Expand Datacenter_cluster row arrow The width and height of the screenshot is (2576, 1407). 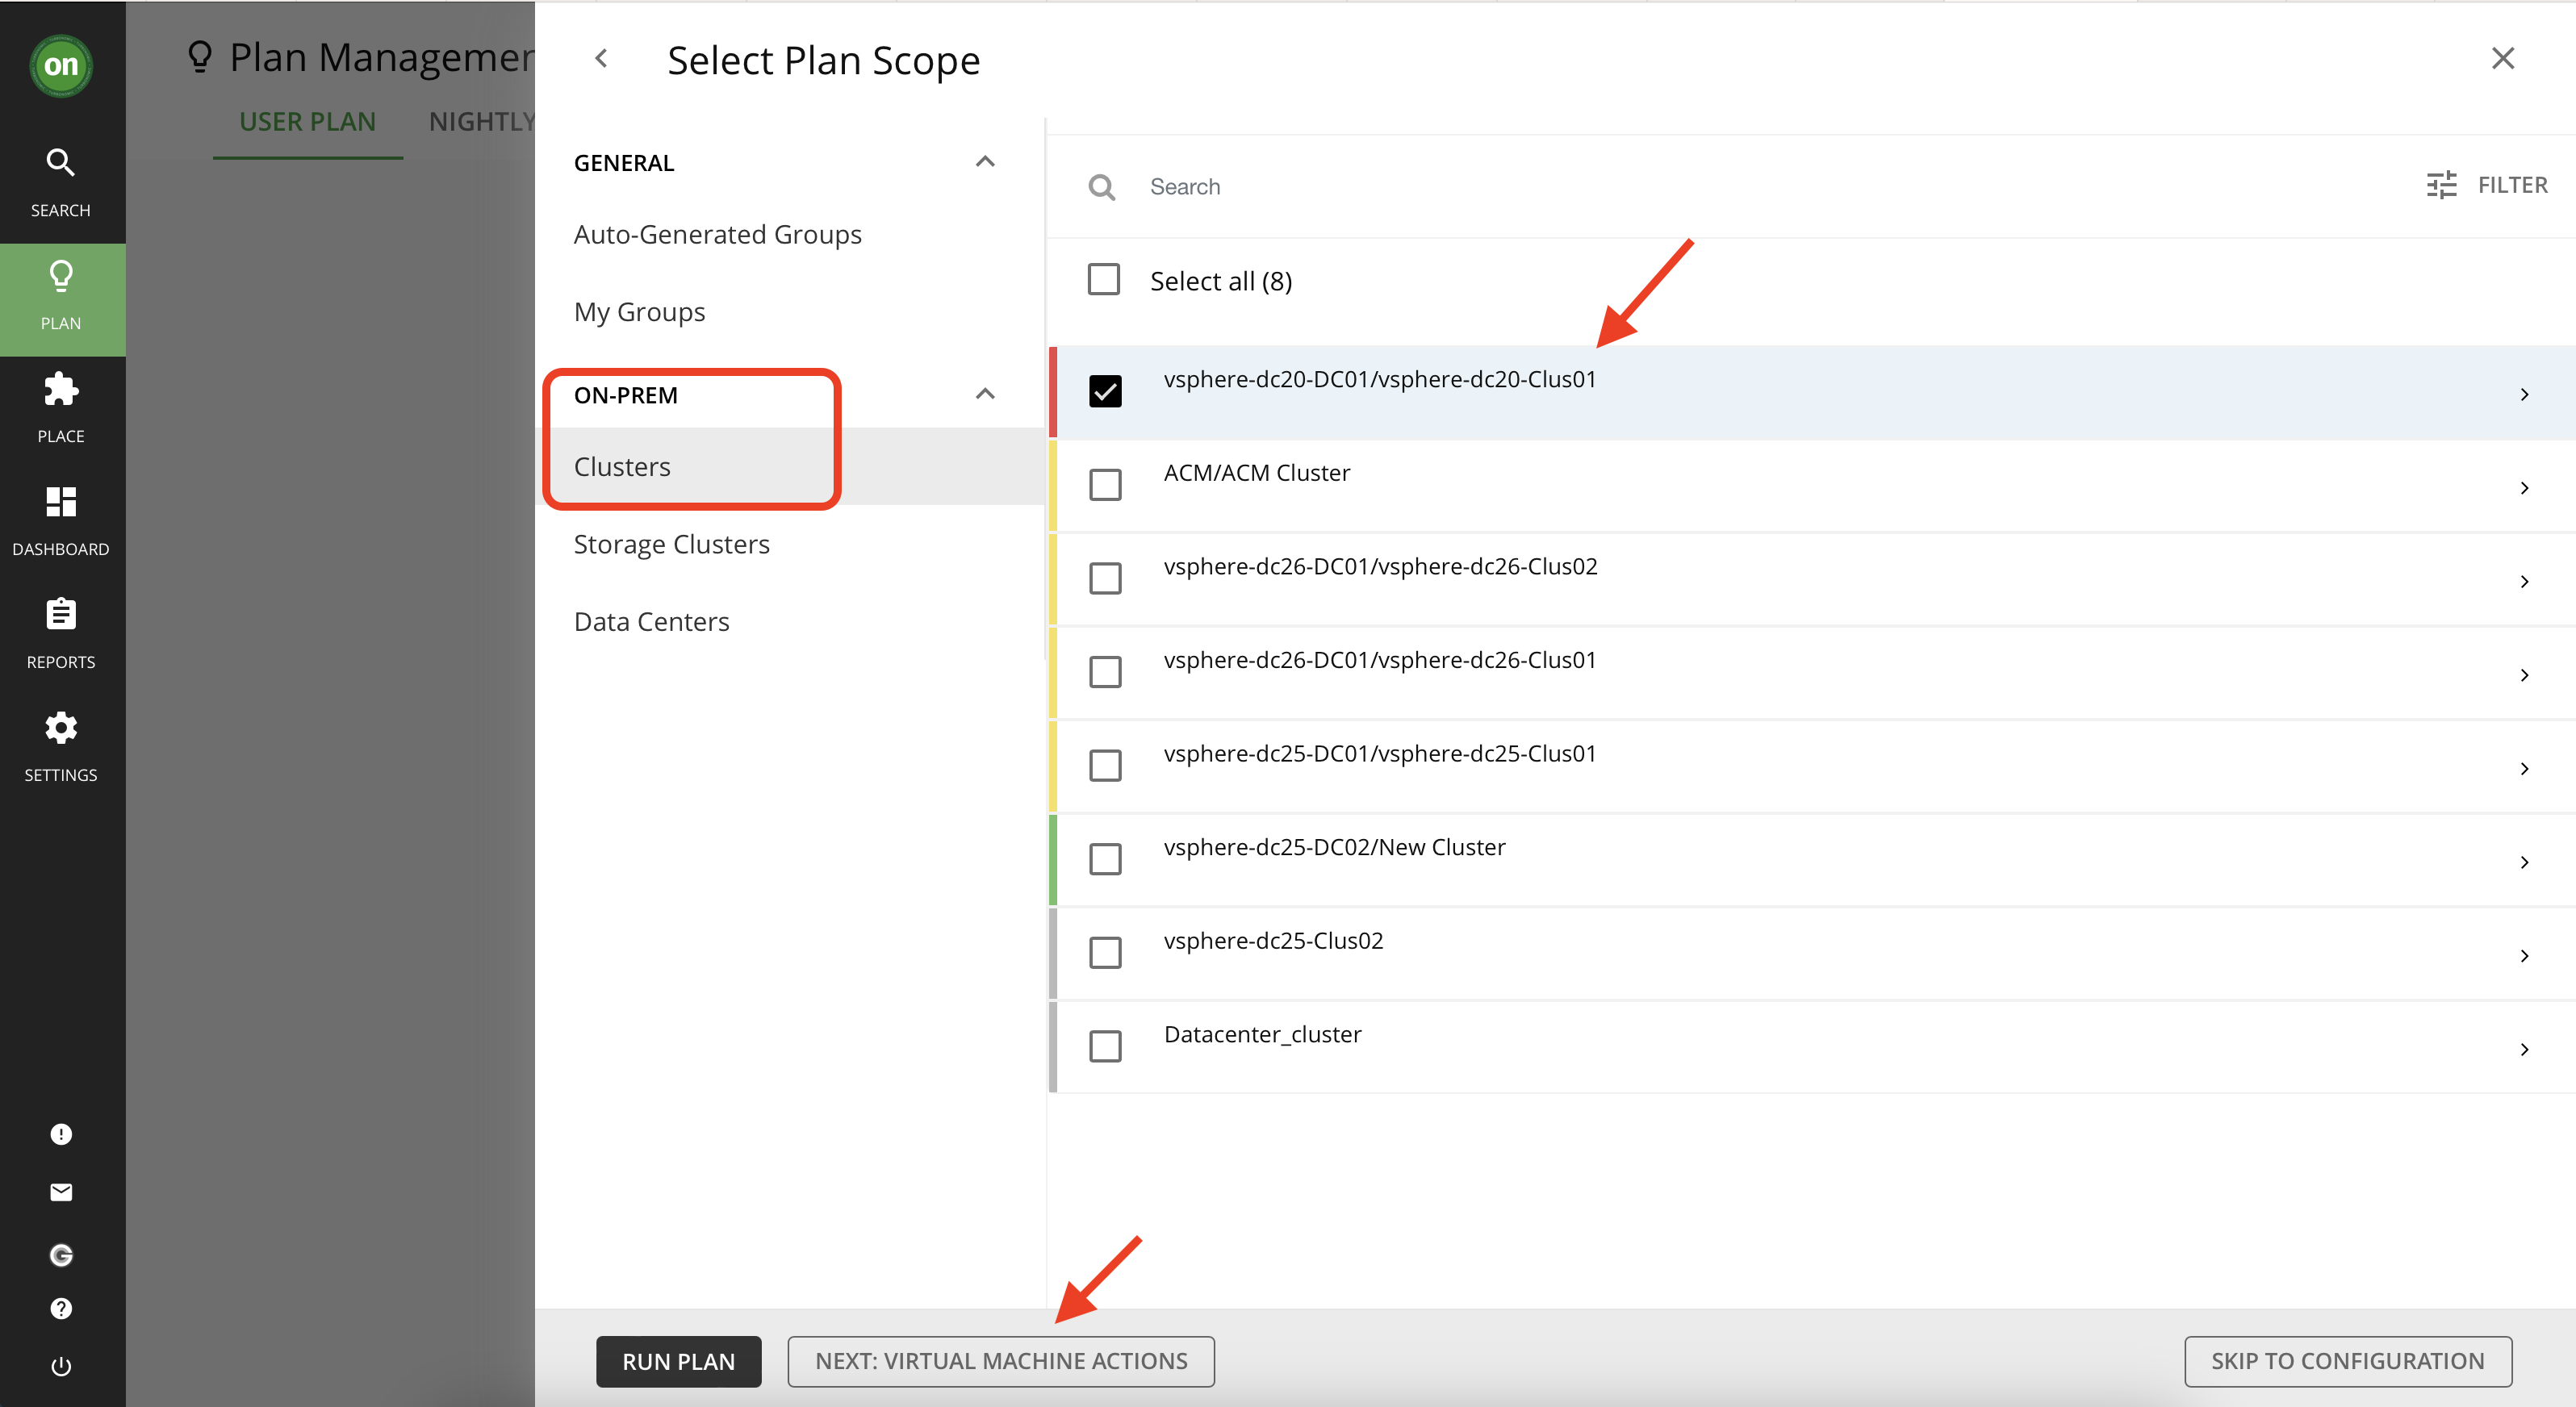[x=2524, y=1049]
